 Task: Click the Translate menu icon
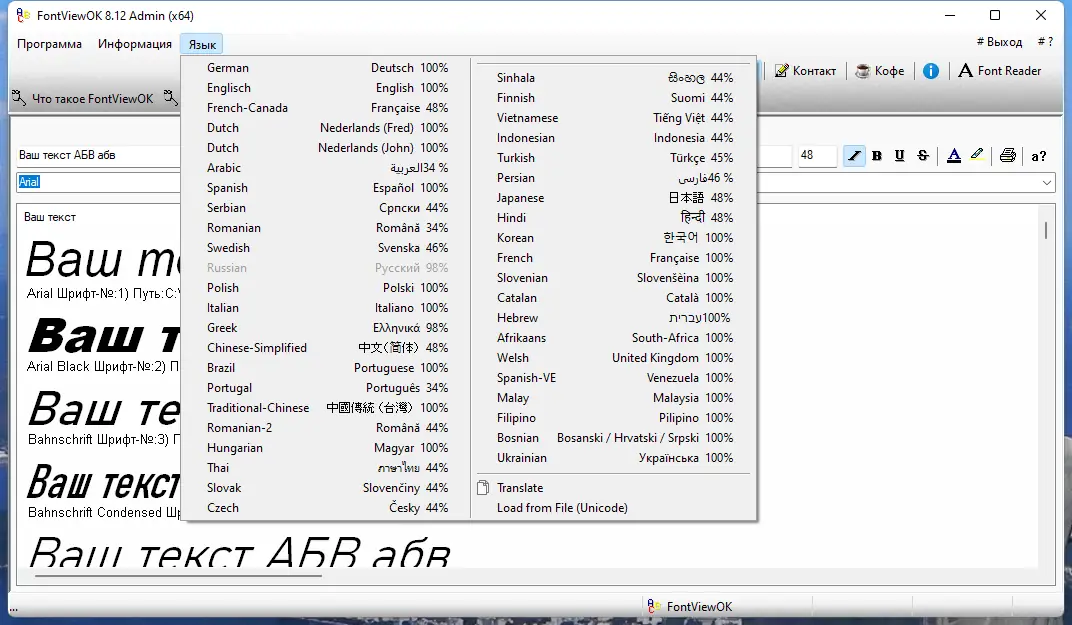tap(483, 488)
